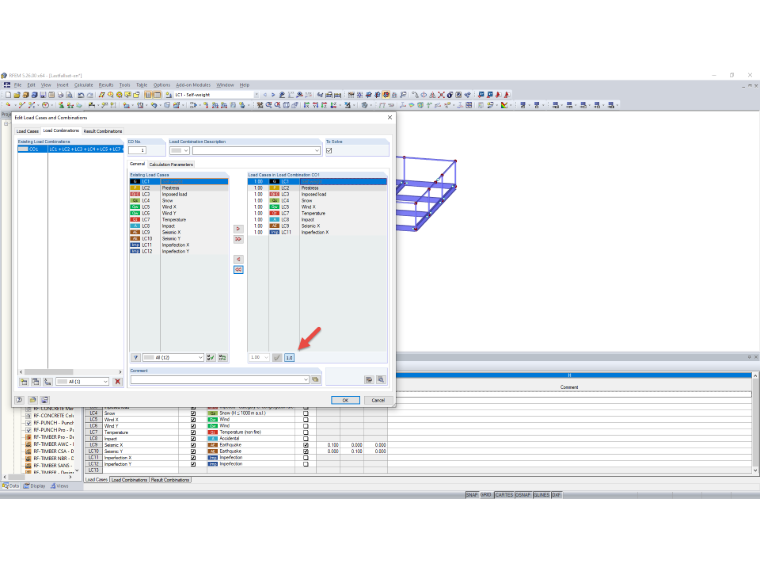Open the Load Combinations bottom table tab

tap(129, 480)
